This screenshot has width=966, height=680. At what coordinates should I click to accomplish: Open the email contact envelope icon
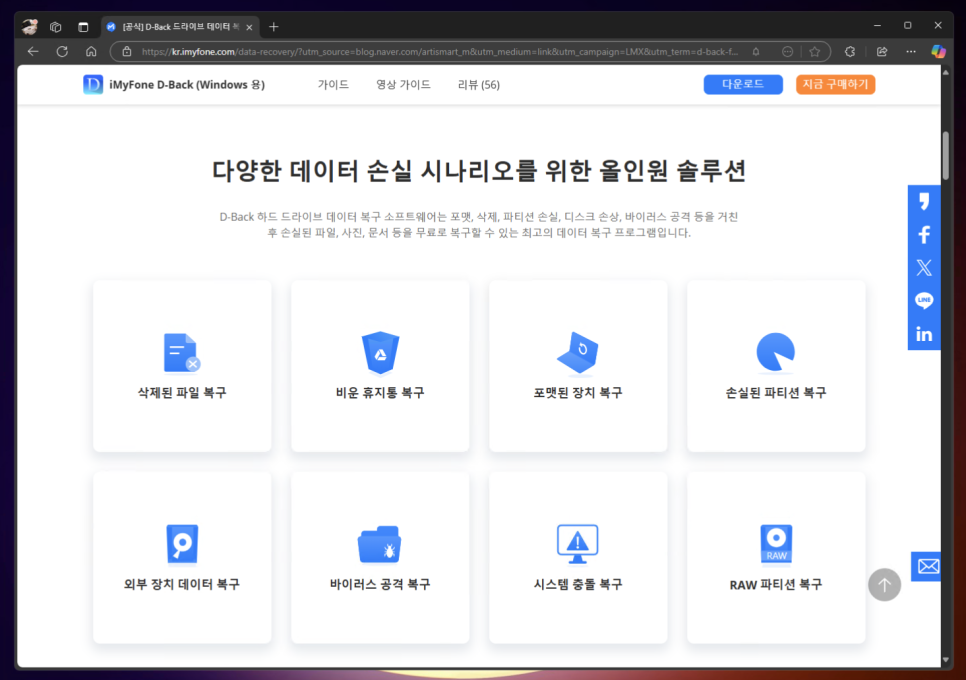click(928, 566)
